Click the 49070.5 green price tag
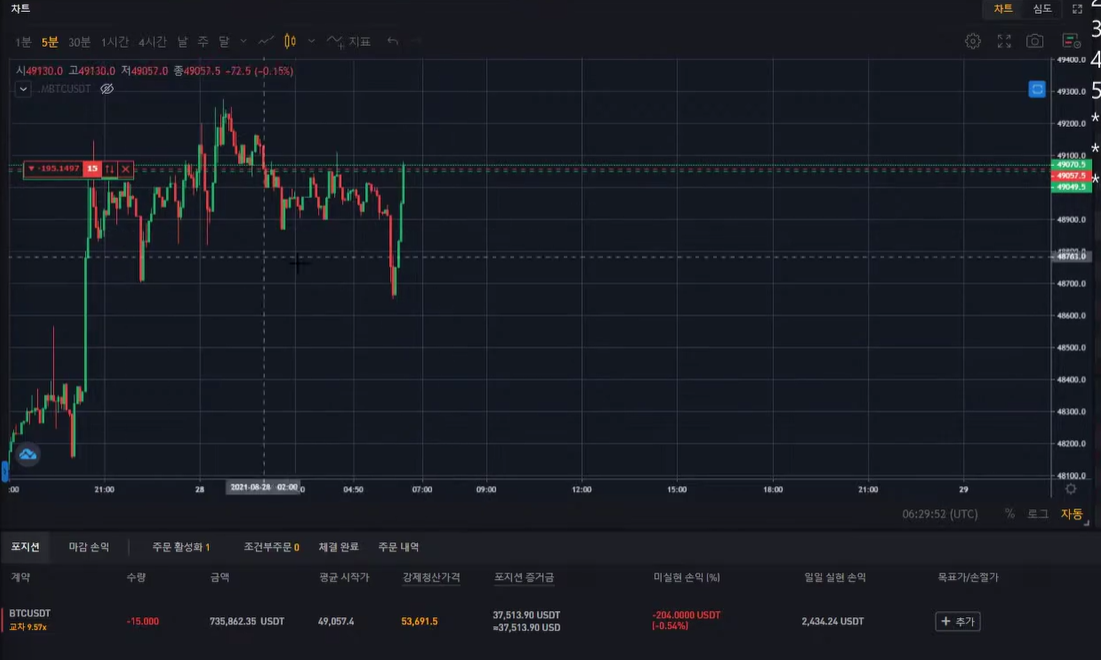 1072,165
